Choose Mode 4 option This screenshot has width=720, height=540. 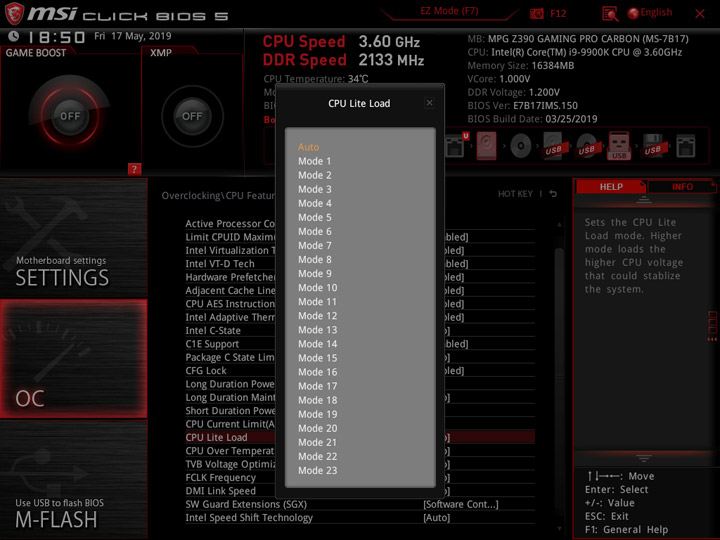[315, 203]
